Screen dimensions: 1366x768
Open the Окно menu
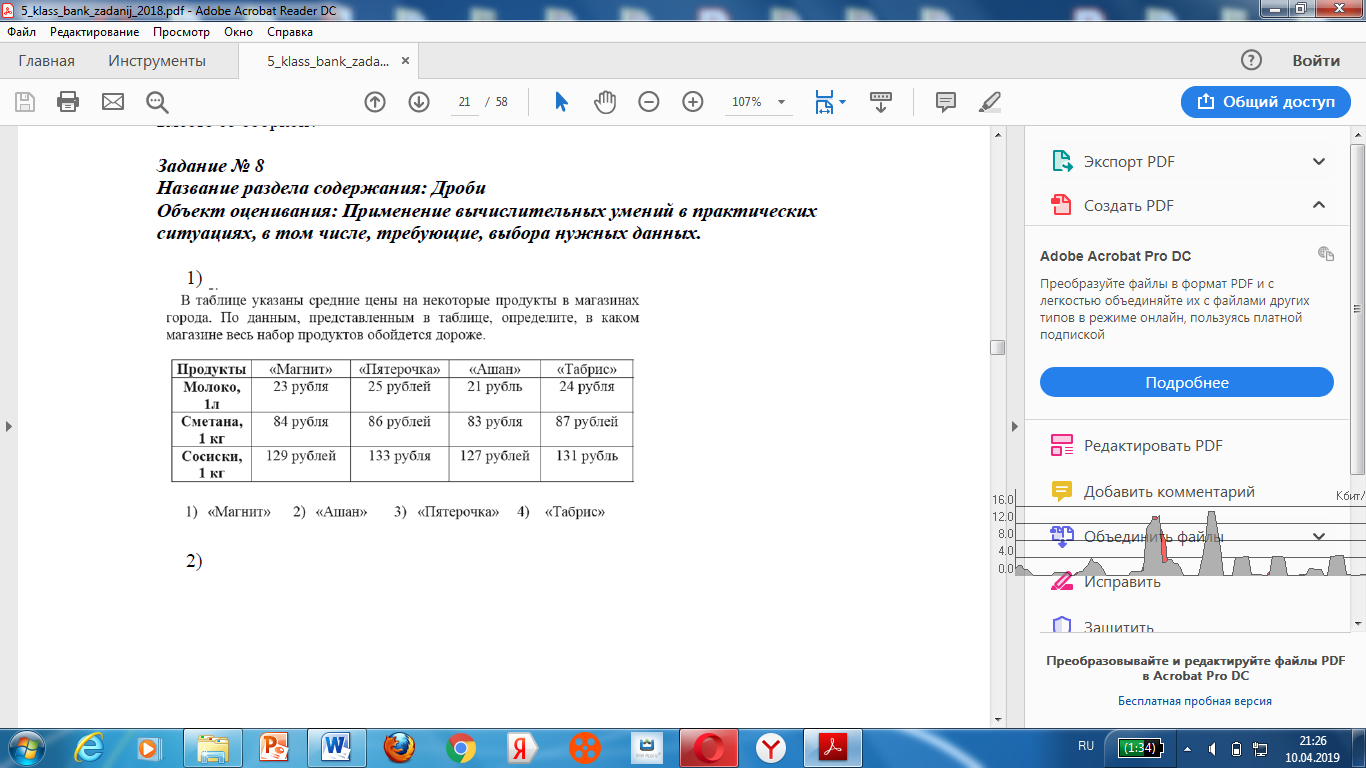pyautogui.click(x=238, y=32)
